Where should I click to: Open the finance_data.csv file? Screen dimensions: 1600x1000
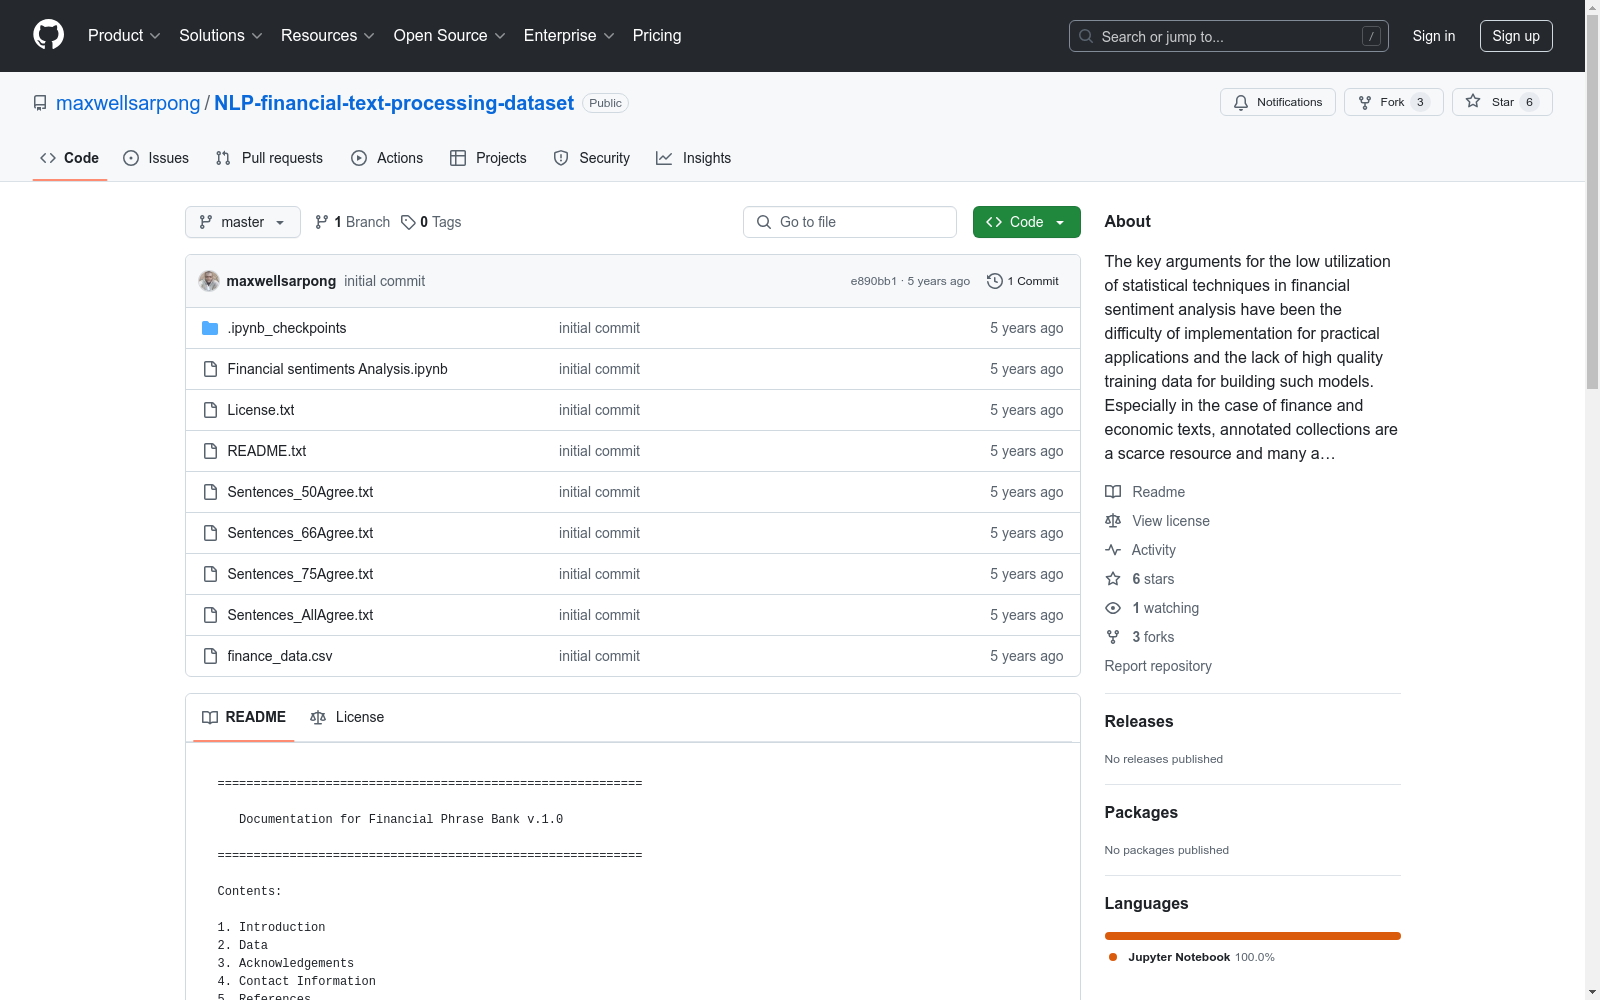pyautogui.click(x=280, y=656)
